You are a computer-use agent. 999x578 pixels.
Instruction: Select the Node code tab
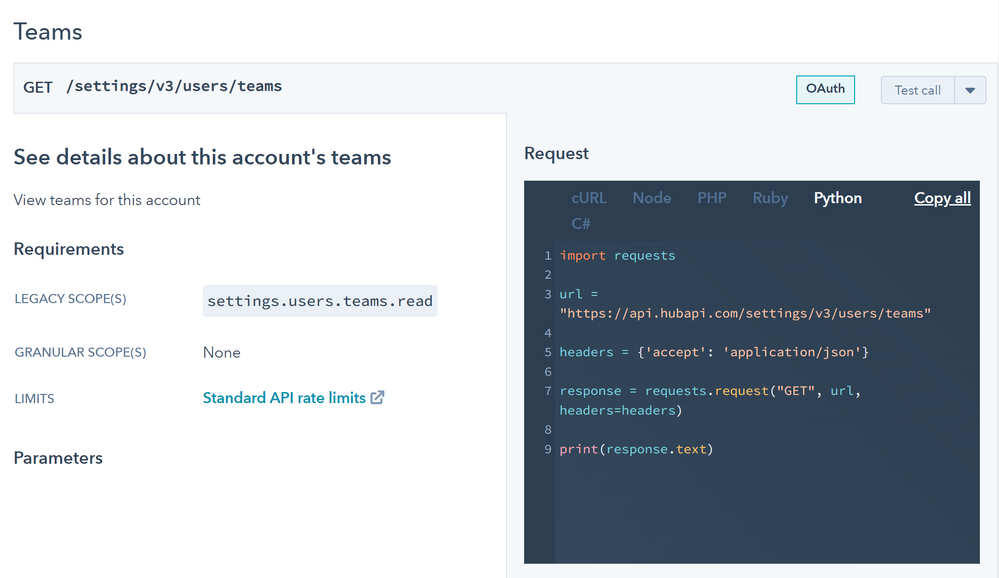coord(651,198)
